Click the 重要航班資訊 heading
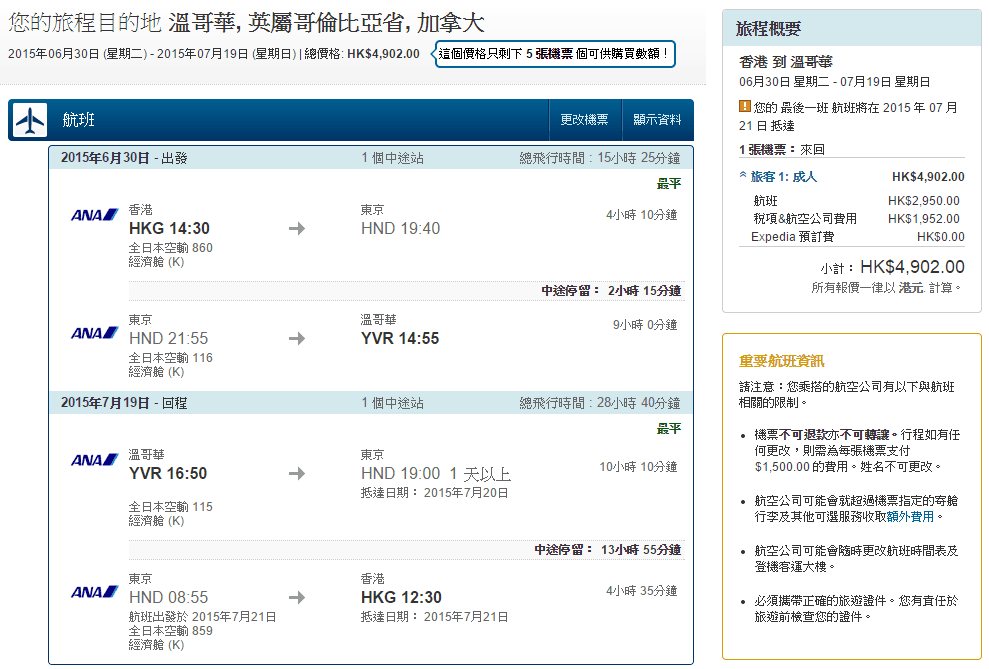Viewport: 989px width, 669px height. click(x=781, y=361)
